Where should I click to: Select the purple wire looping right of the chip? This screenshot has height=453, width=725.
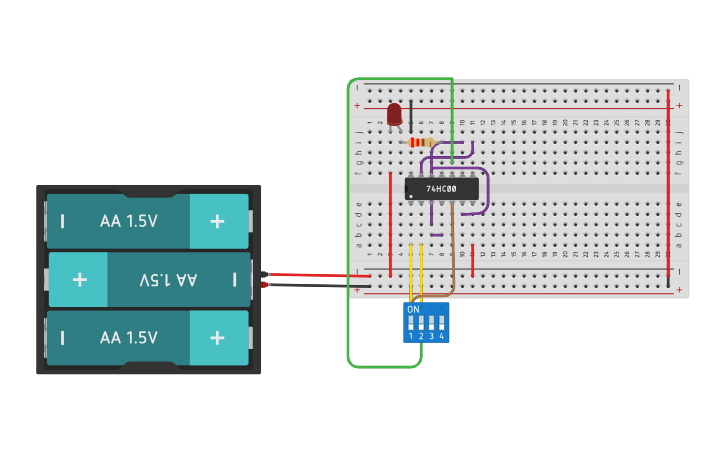tap(486, 190)
